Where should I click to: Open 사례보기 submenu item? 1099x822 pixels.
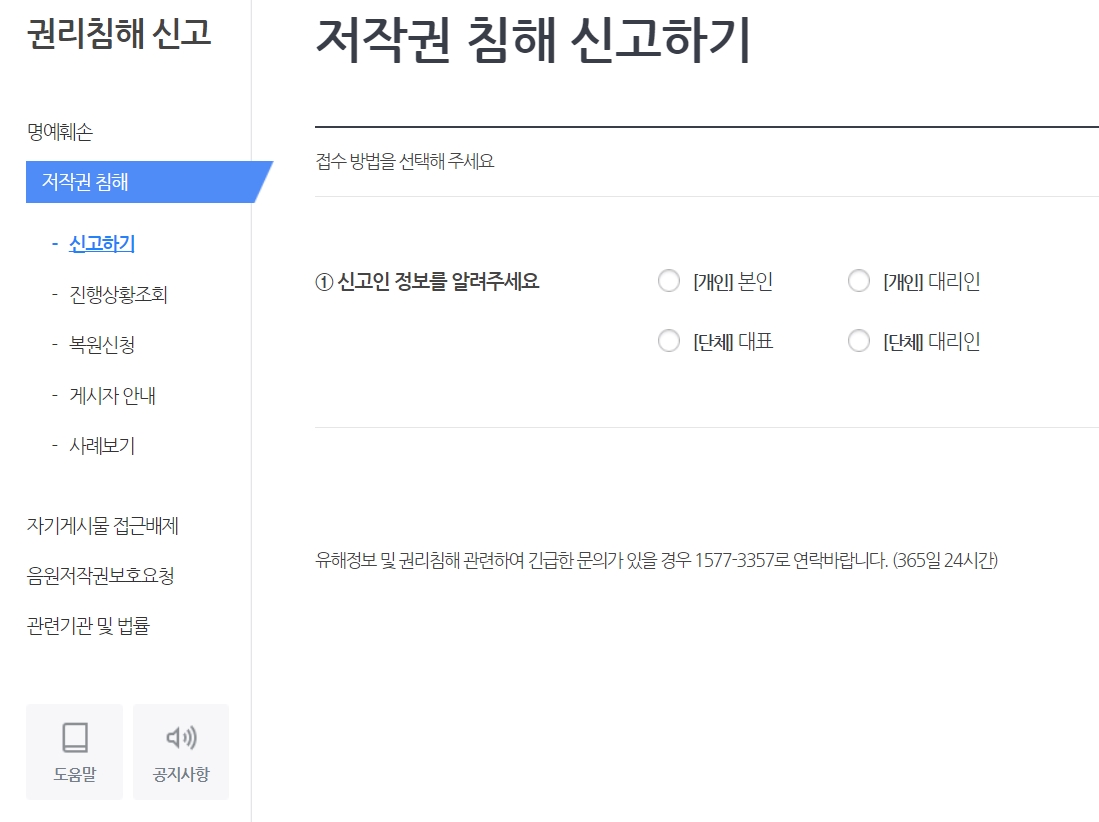coord(102,446)
